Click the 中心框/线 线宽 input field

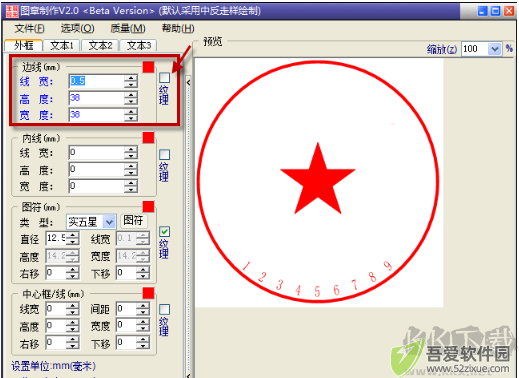pos(56,309)
